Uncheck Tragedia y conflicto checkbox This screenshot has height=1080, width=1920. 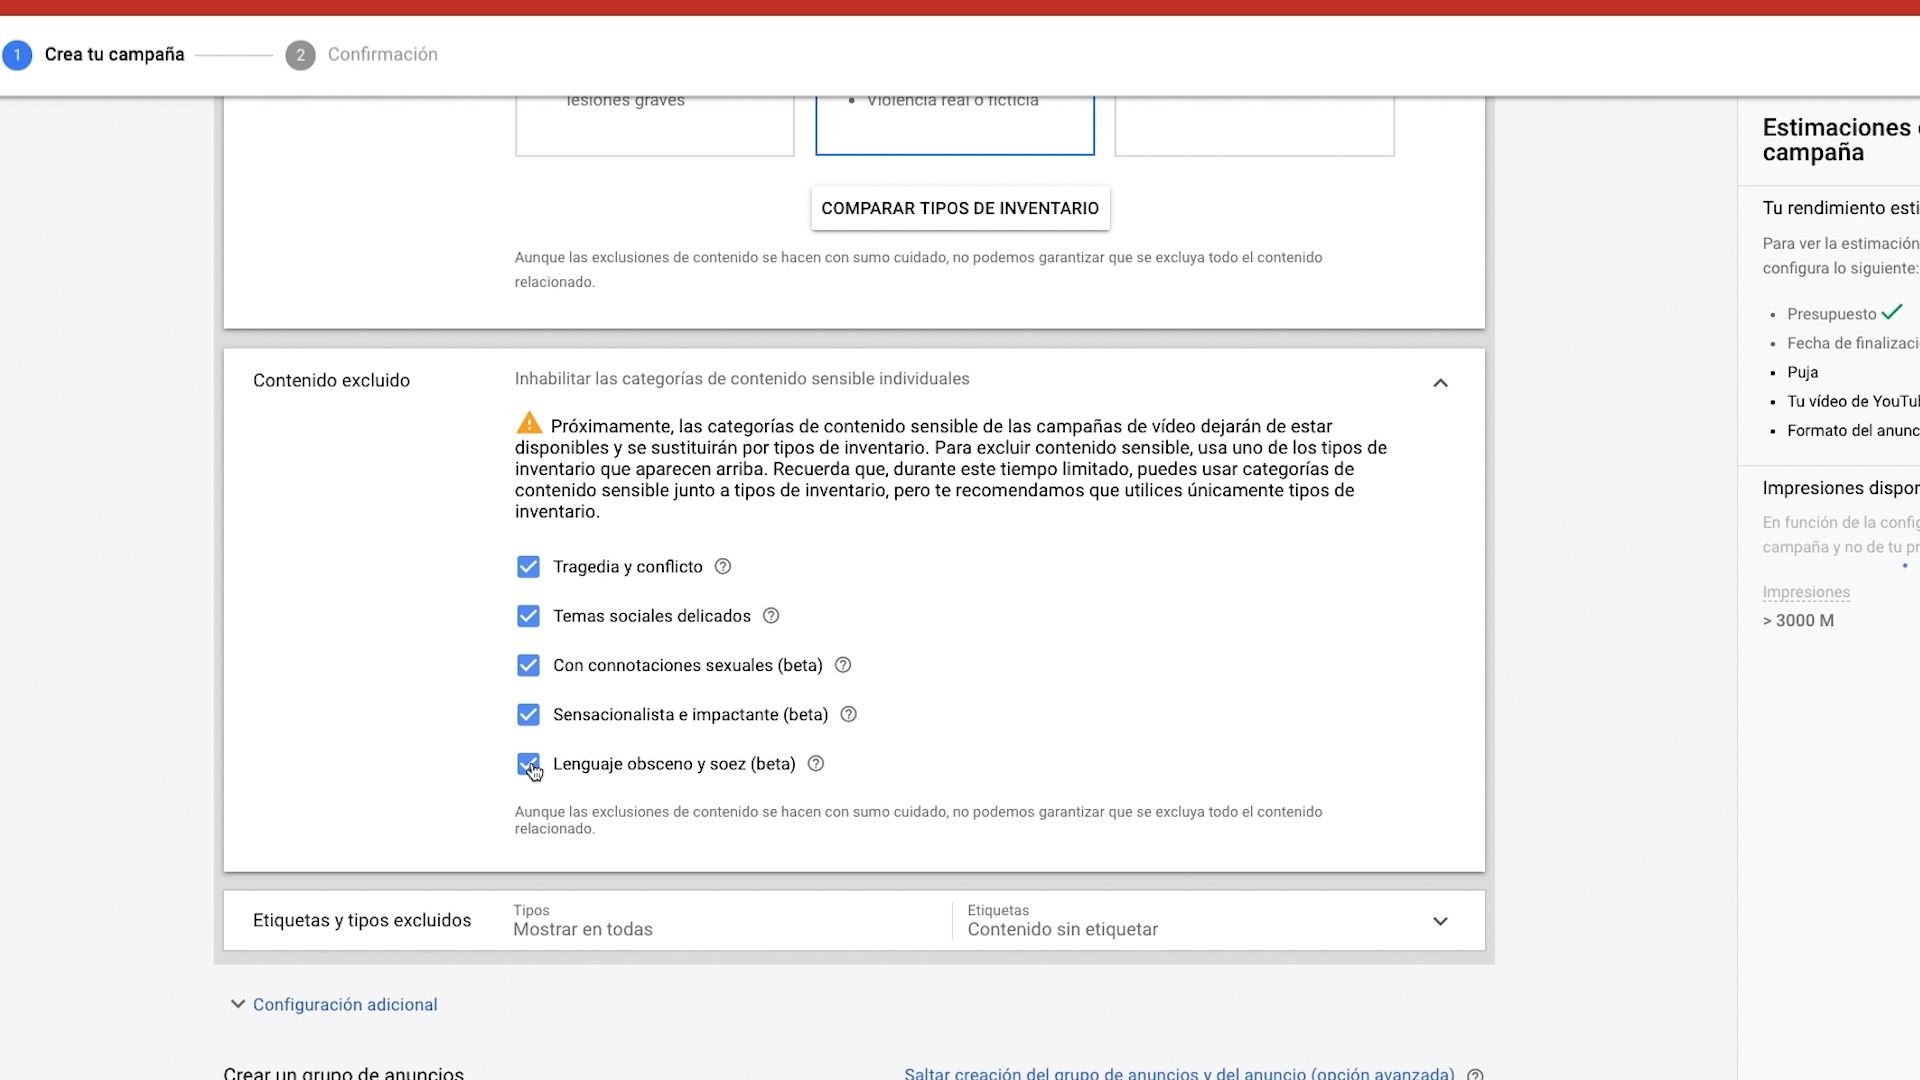point(528,567)
